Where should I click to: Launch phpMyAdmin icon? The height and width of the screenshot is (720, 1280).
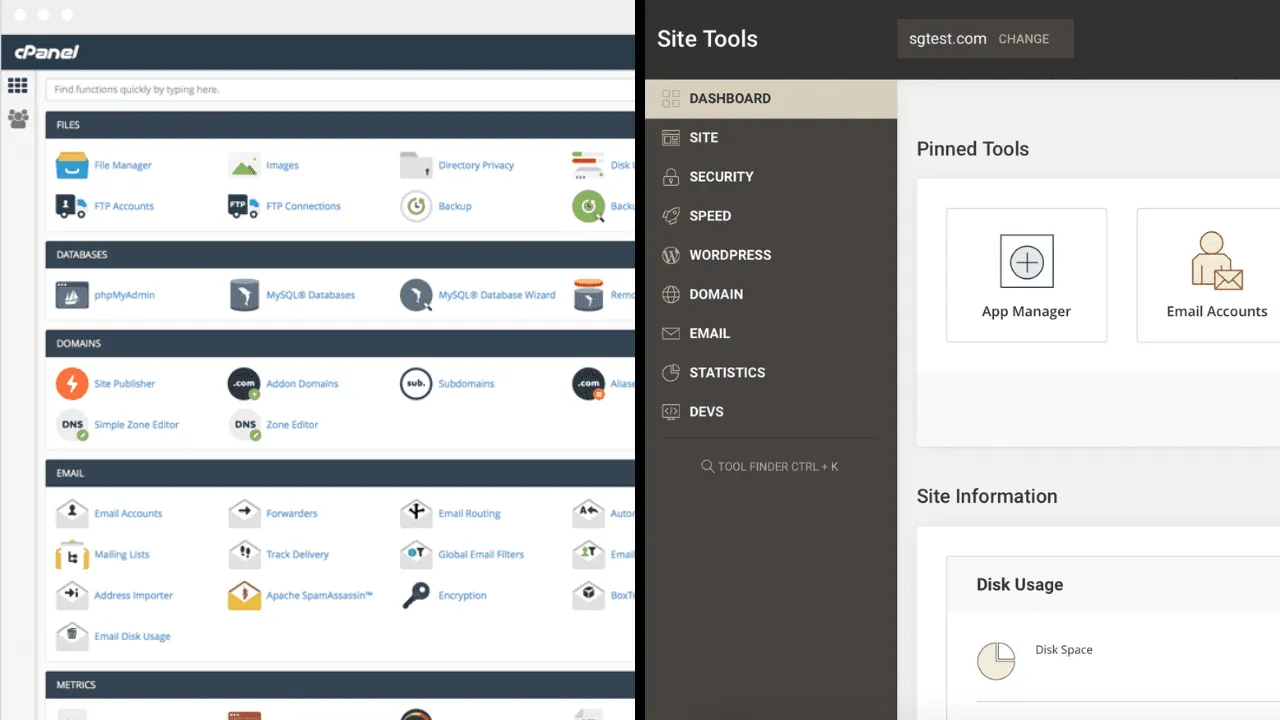pos(72,295)
